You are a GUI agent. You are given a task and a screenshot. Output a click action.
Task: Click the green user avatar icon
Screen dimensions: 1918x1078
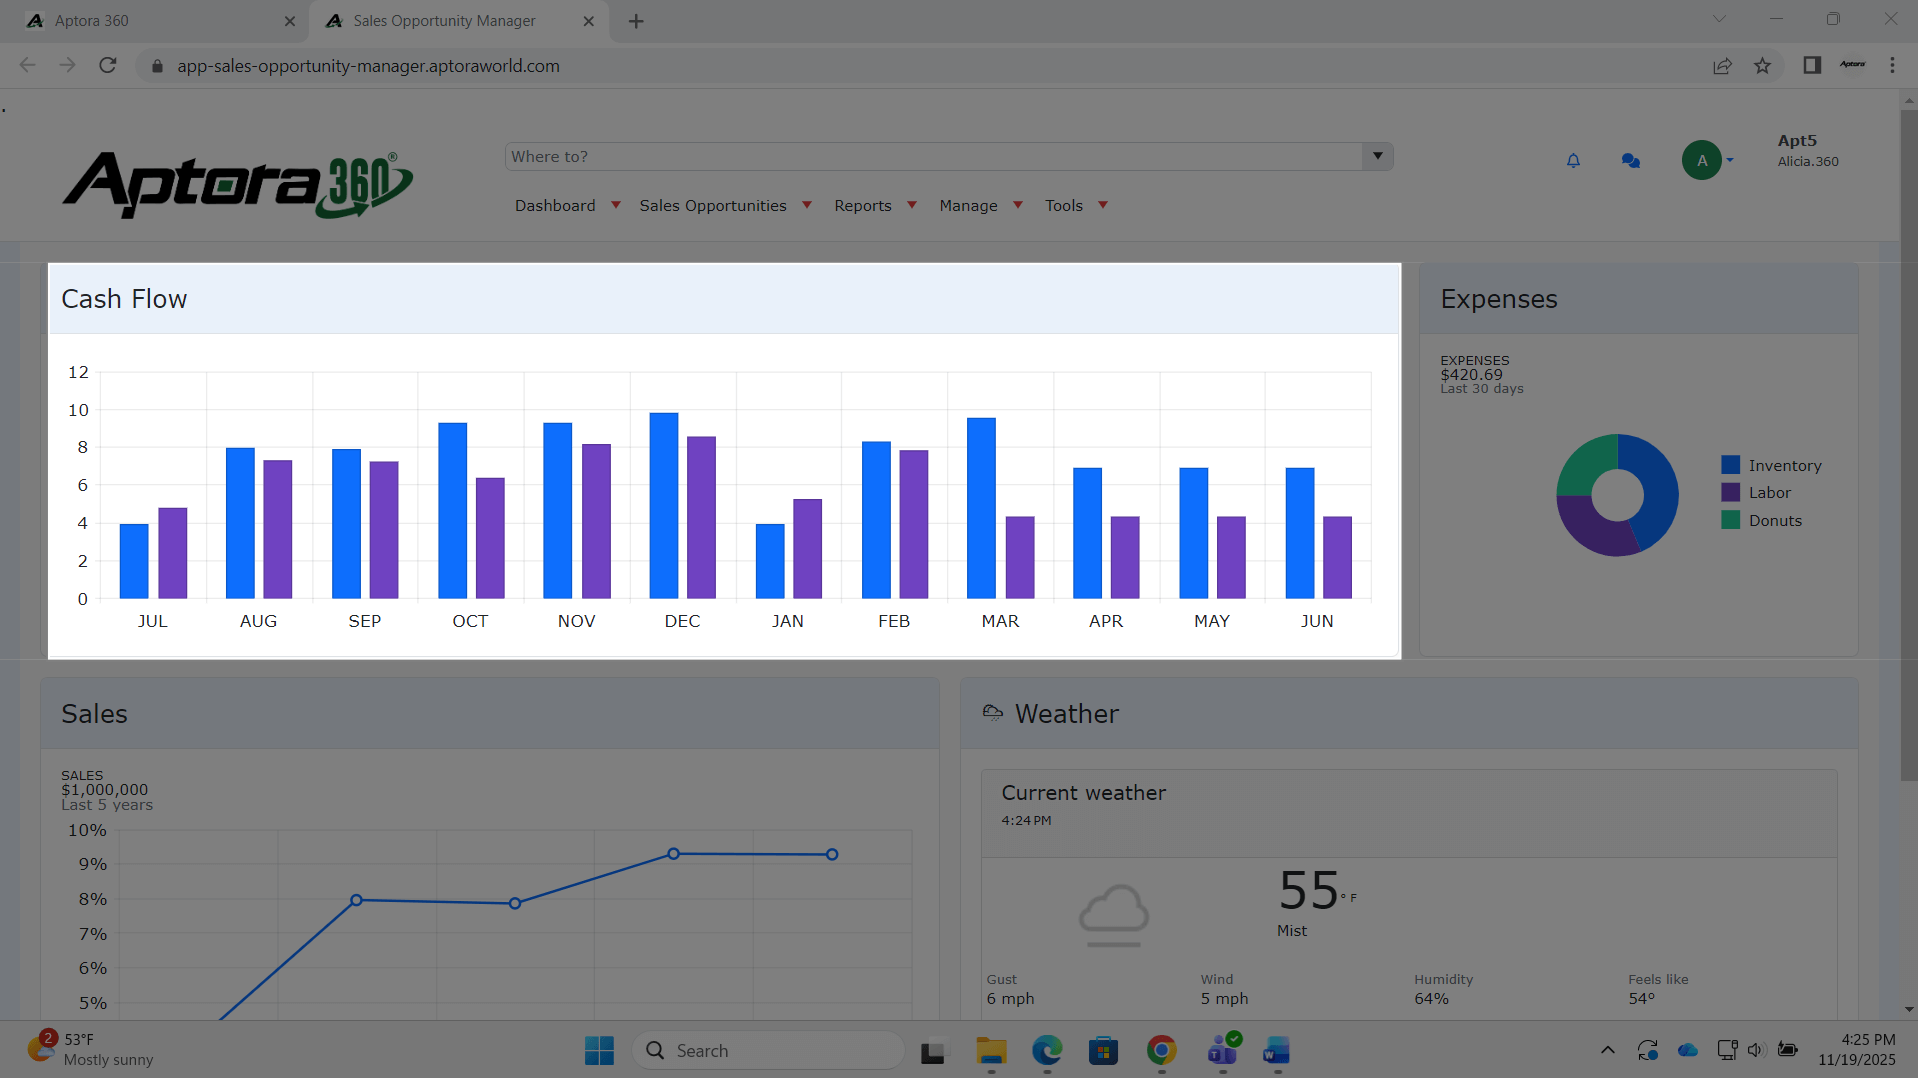(1701, 160)
